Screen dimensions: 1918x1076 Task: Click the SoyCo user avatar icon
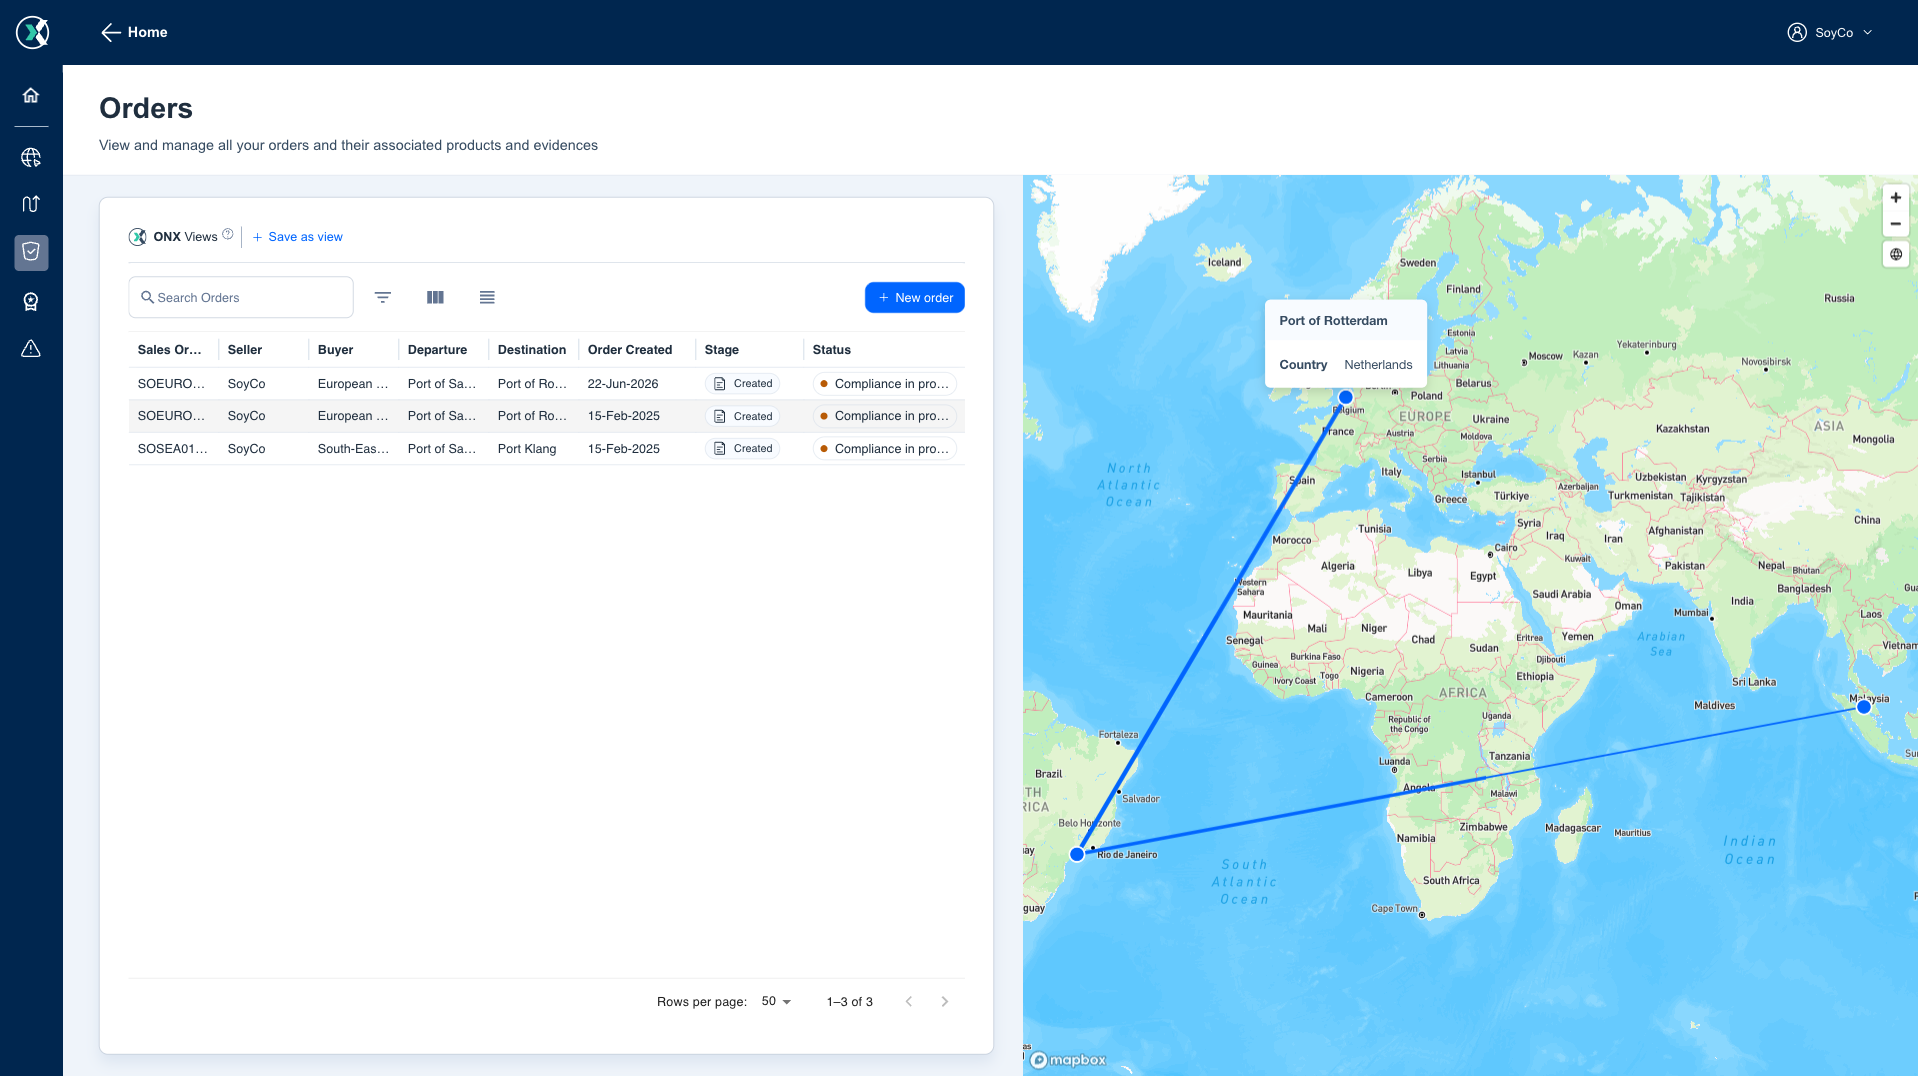click(1797, 32)
